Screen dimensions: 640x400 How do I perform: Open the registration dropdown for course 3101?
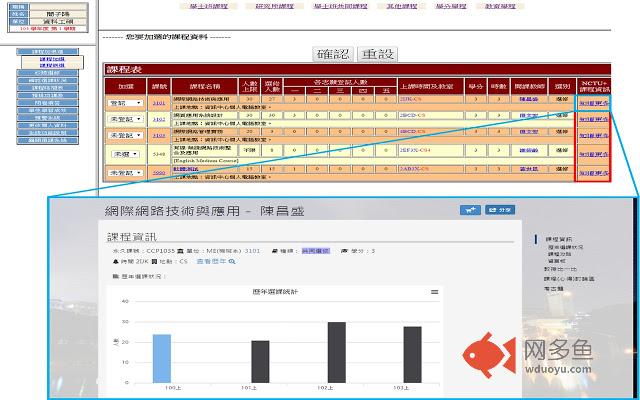(x=126, y=103)
